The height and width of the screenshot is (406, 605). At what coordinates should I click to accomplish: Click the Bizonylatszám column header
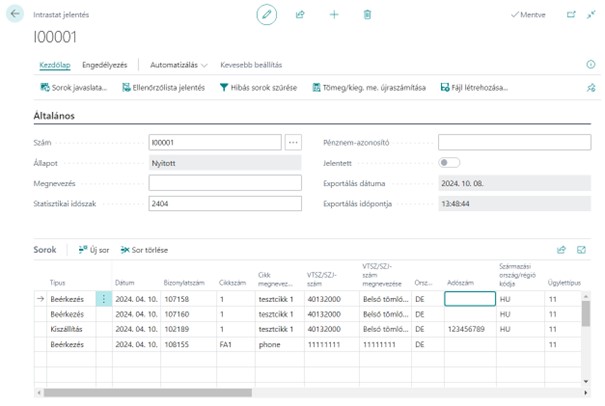(184, 283)
